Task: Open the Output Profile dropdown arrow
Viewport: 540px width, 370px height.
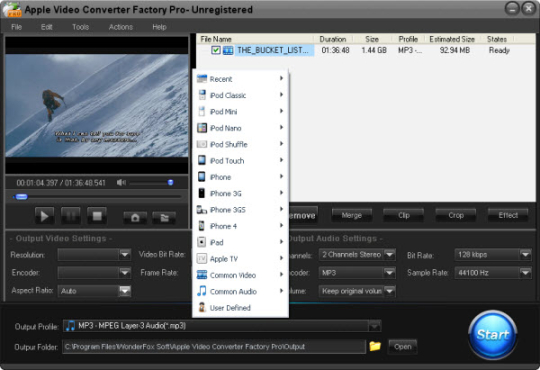Action: (374, 326)
